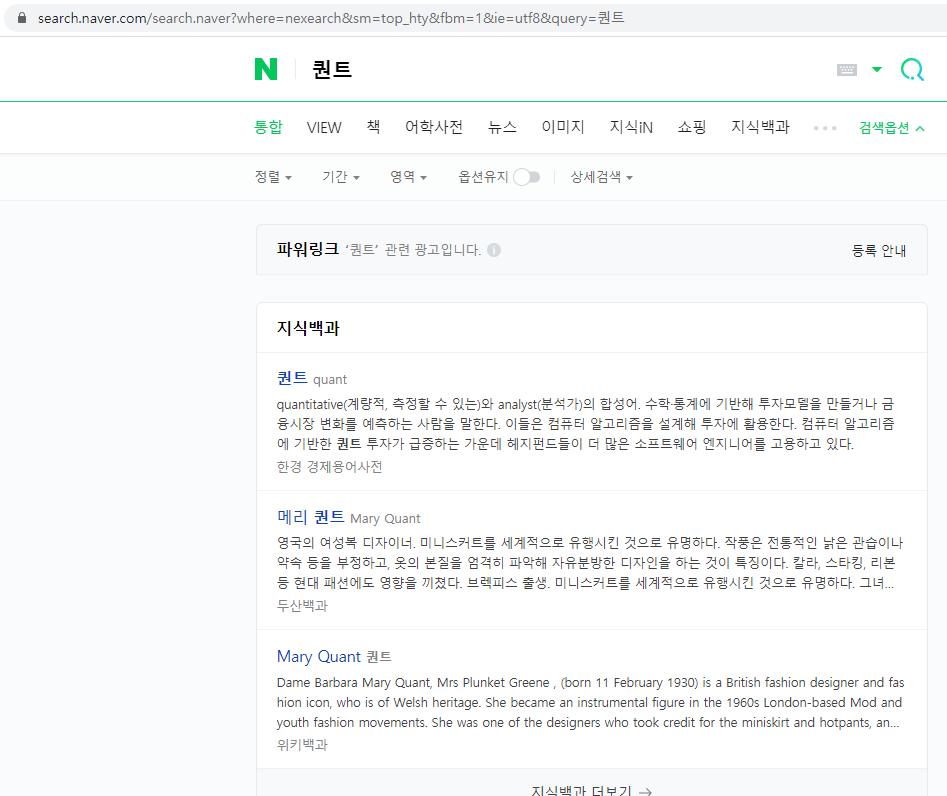Click the snippet starting 'Dame Barbara Mary Quant'
Viewport: 947px width, 796px height.
(x=591, y=702)
